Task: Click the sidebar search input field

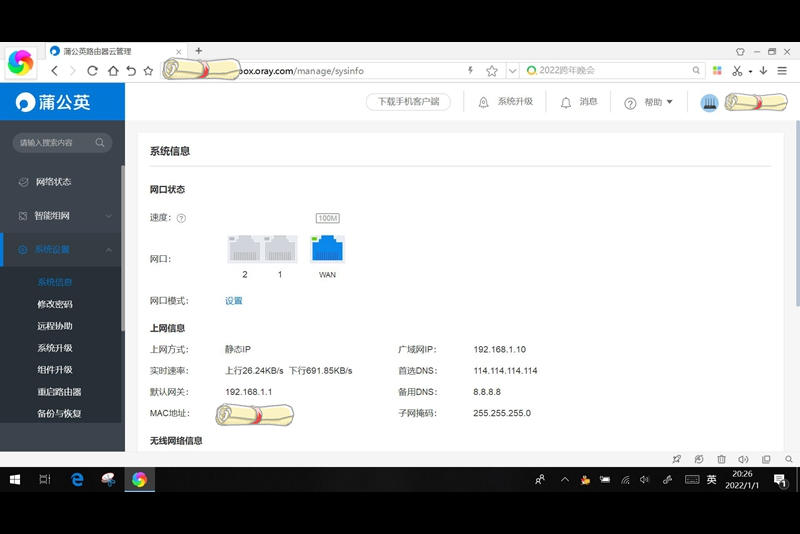Action: 55,143
